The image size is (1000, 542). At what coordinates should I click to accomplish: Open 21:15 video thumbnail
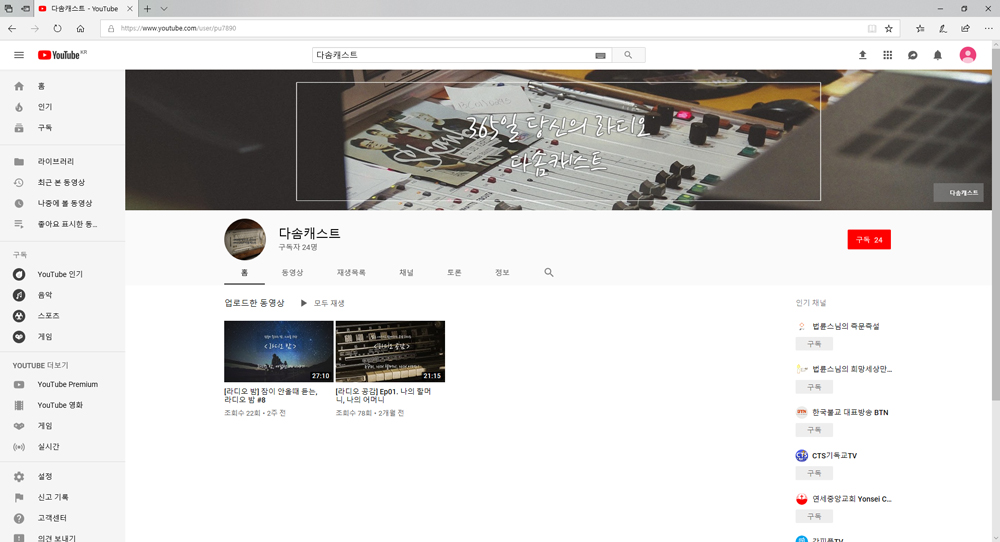[390, 351]
